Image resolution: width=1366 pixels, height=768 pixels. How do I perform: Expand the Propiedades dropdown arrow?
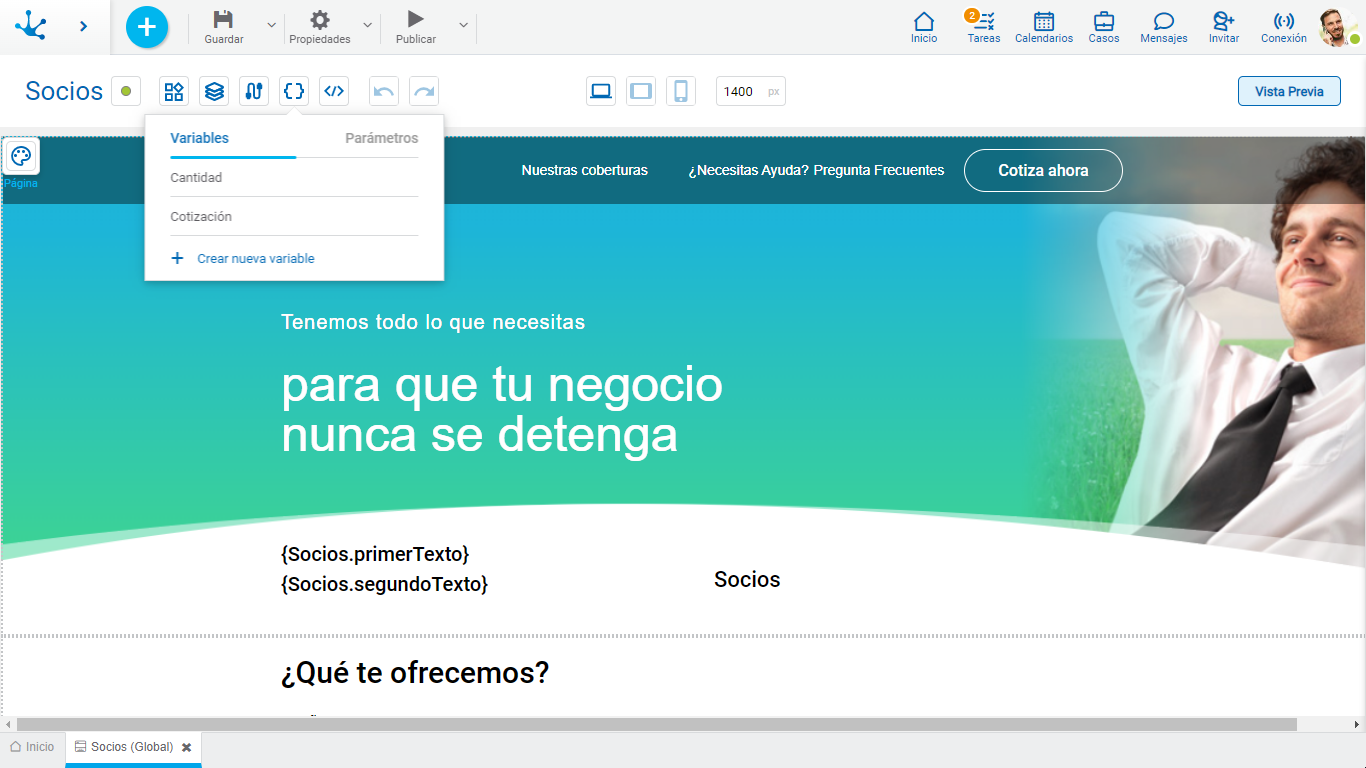pyautogui.click(x=367, y=25)
